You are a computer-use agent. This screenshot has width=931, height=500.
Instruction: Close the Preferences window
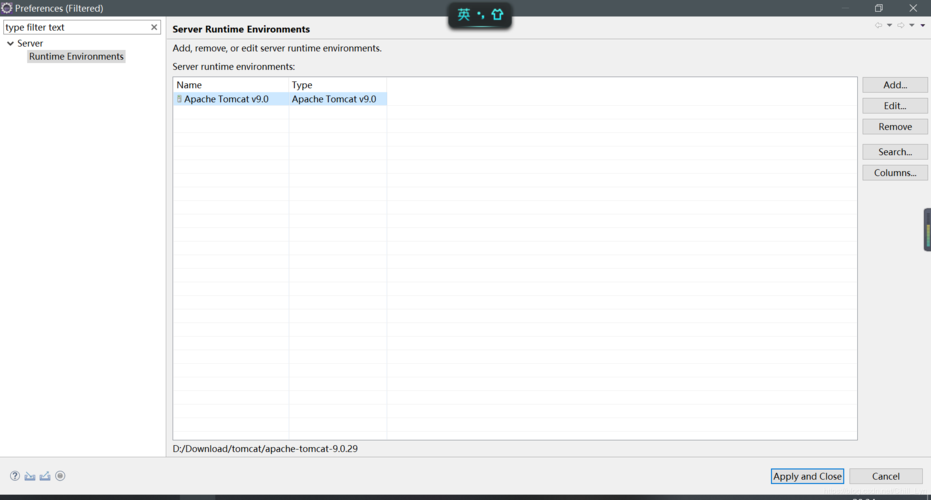click(x=913, y=8)
